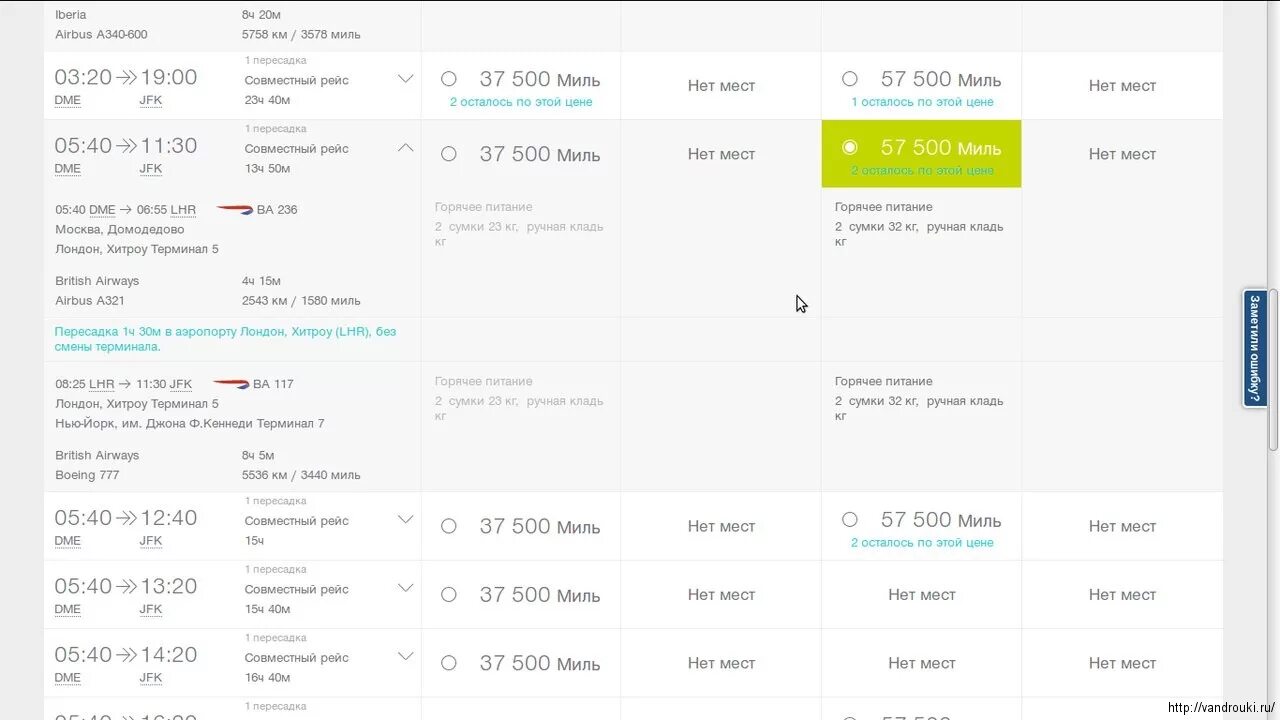Click JFK code in 11:30 JFK arrival
1280x720 pixels.
tap(181, 384)
